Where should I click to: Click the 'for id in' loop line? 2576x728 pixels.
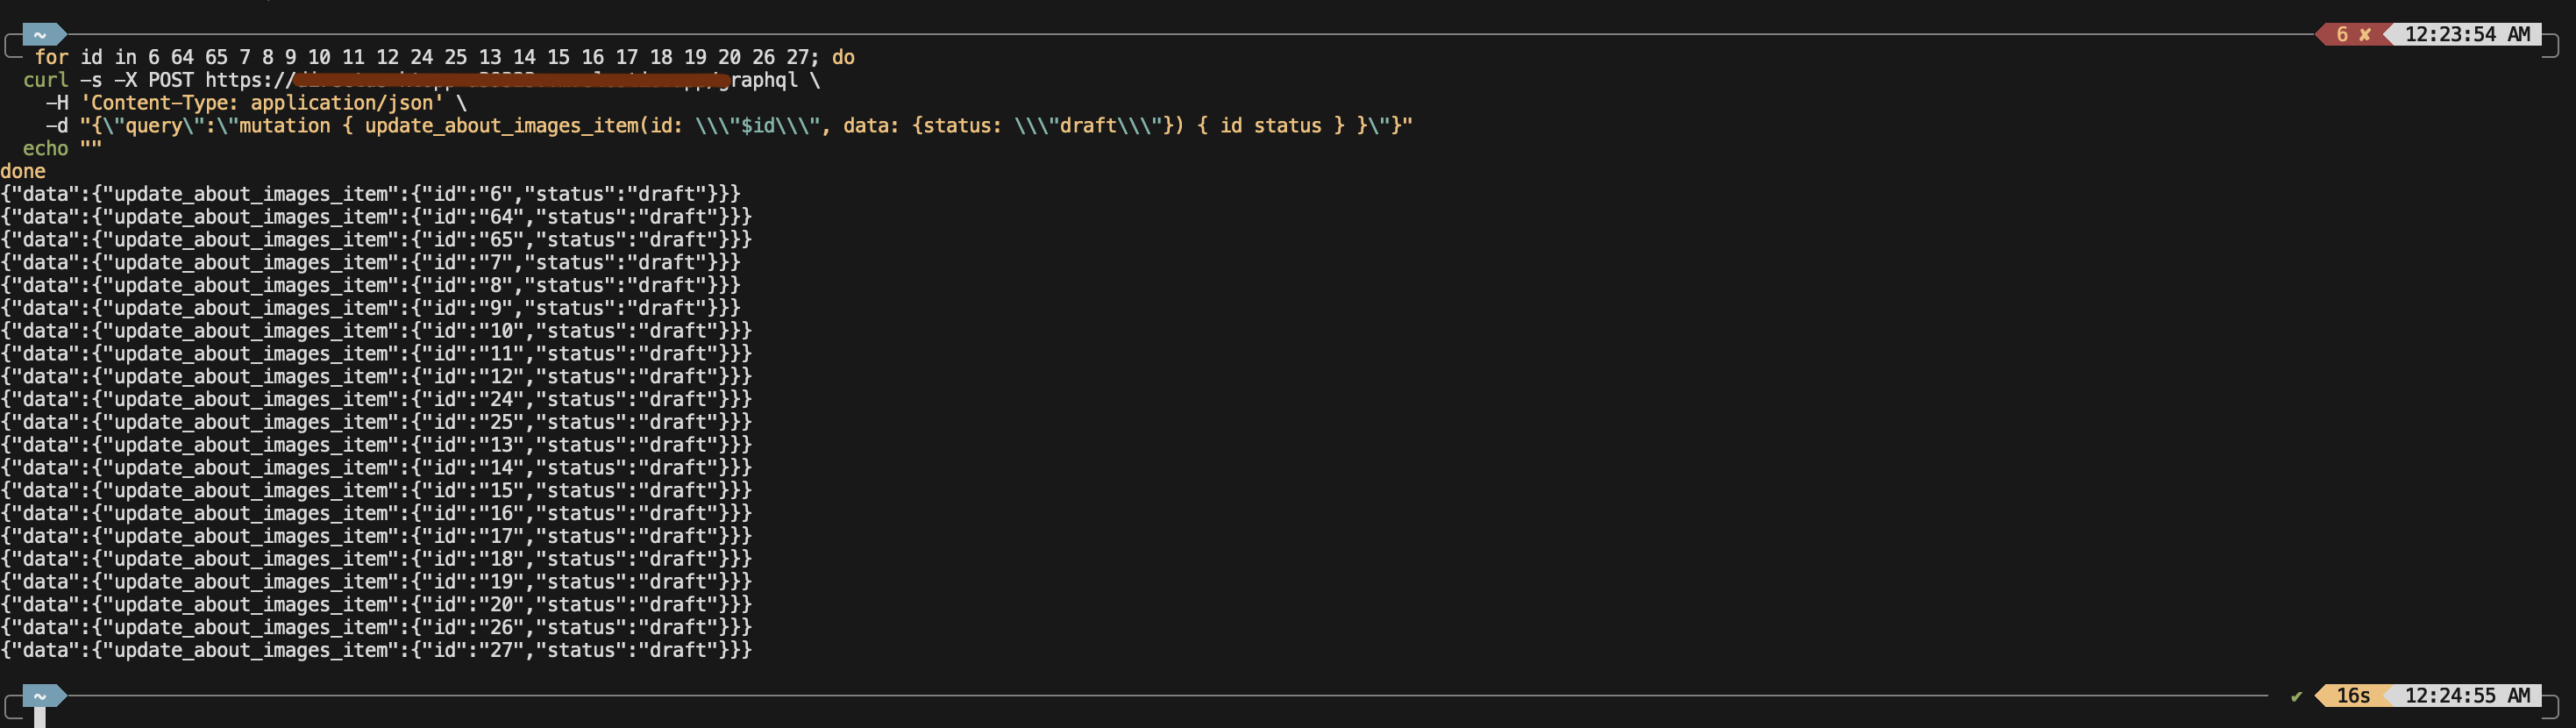[444, 57]
